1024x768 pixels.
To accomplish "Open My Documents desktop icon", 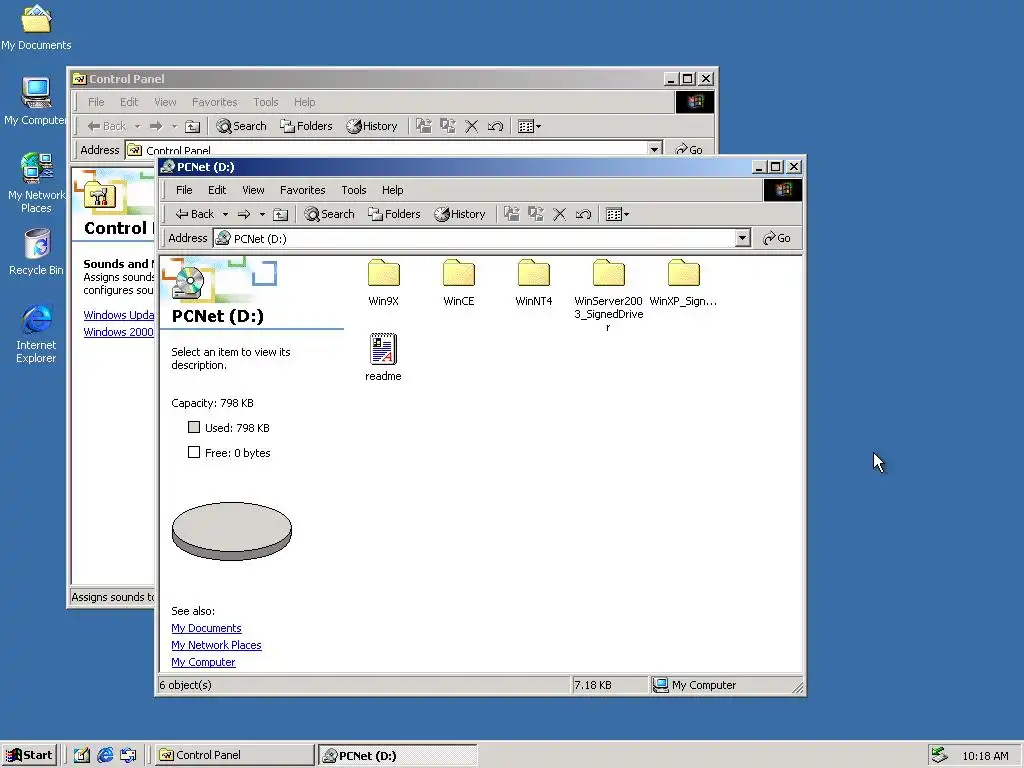I will tap(36, 28).
